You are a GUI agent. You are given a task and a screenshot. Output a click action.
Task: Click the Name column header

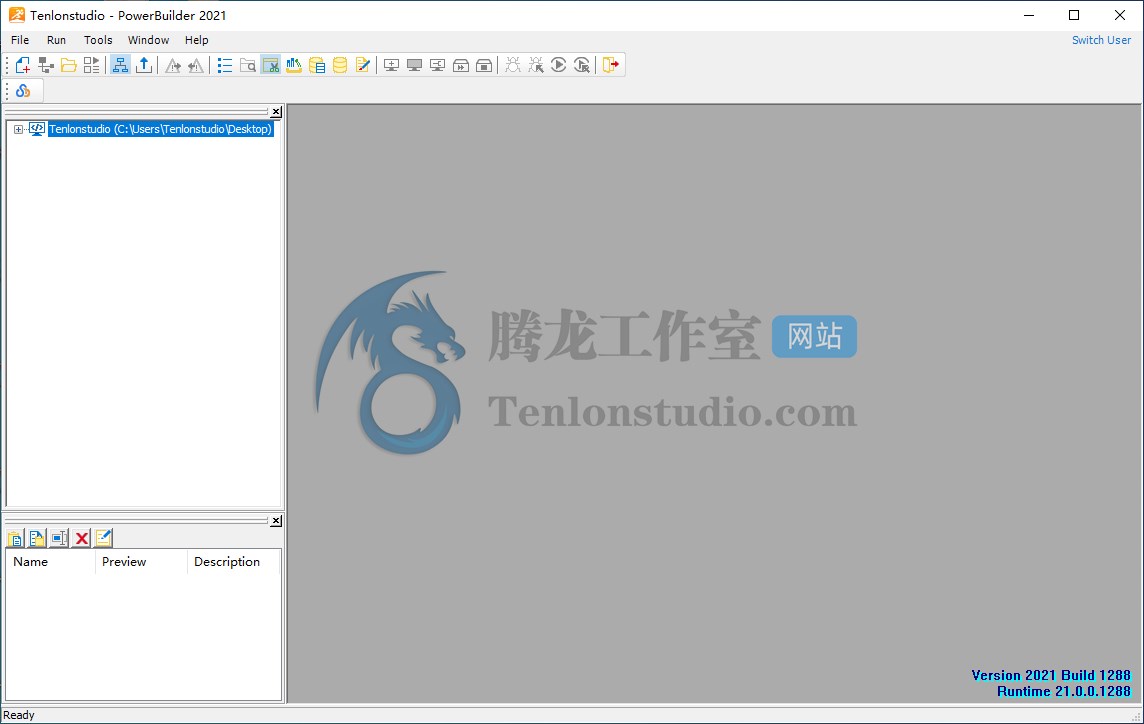(51, 562)
